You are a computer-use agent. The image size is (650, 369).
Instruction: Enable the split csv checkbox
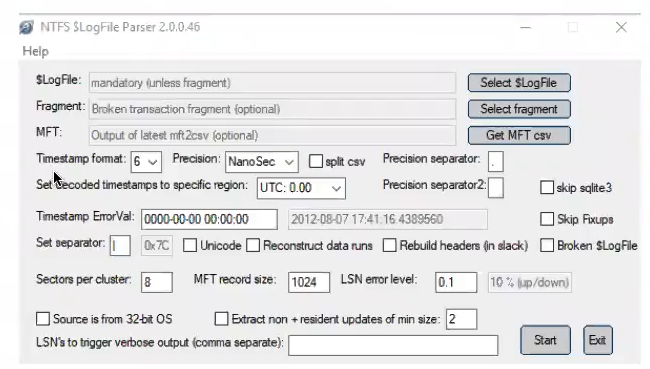pyautogui.click(x=315, y=161)
